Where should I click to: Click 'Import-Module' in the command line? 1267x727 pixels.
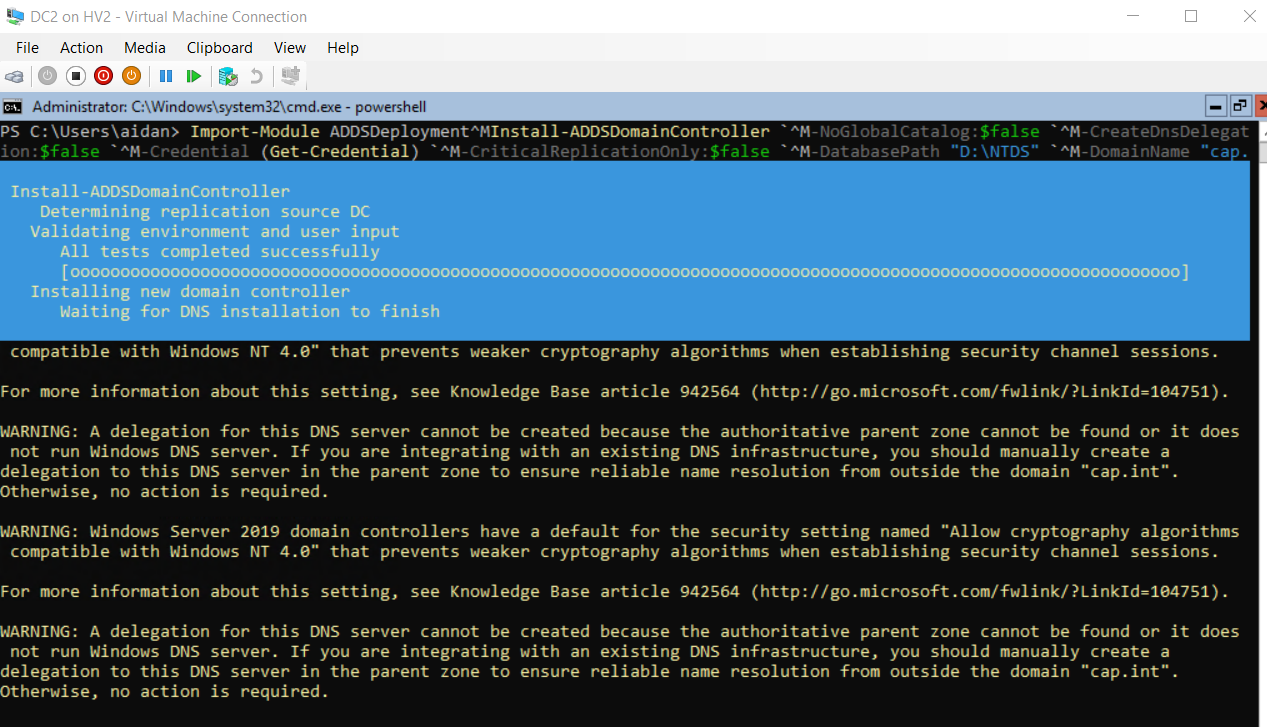255,132
